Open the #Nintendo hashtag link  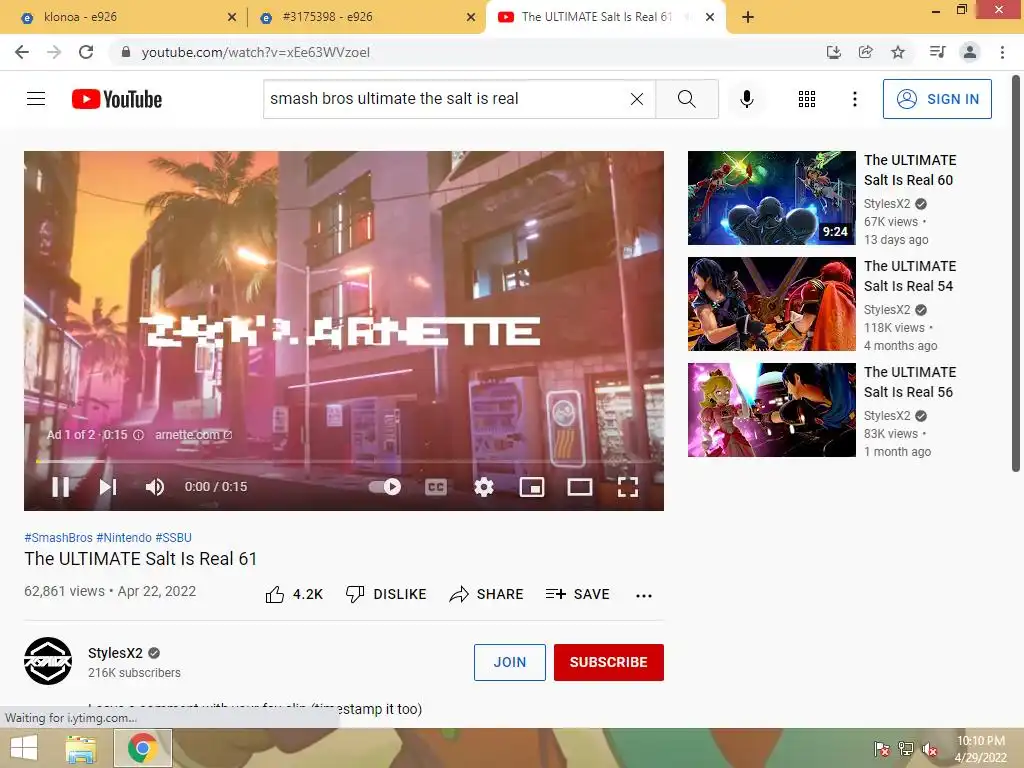pos(123,537)
